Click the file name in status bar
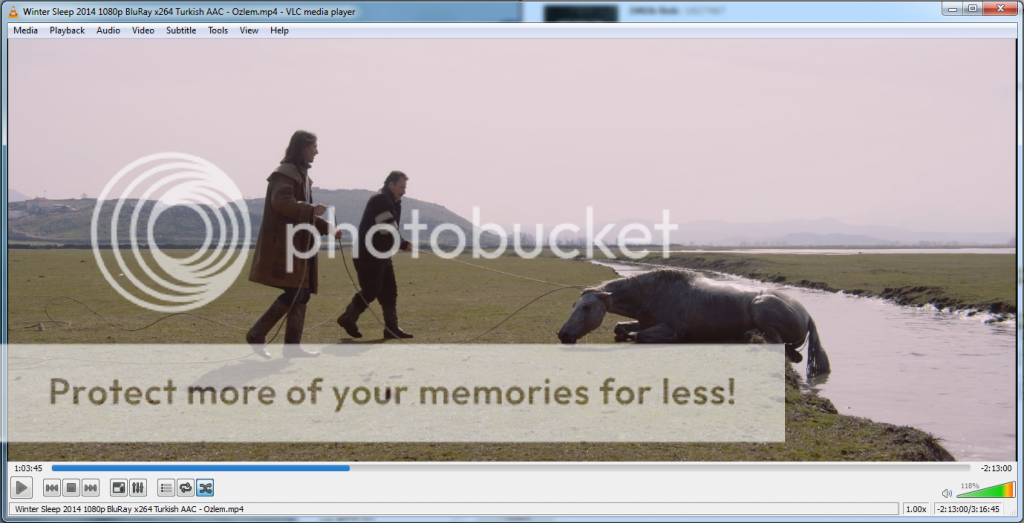 (x=129, y=509)
